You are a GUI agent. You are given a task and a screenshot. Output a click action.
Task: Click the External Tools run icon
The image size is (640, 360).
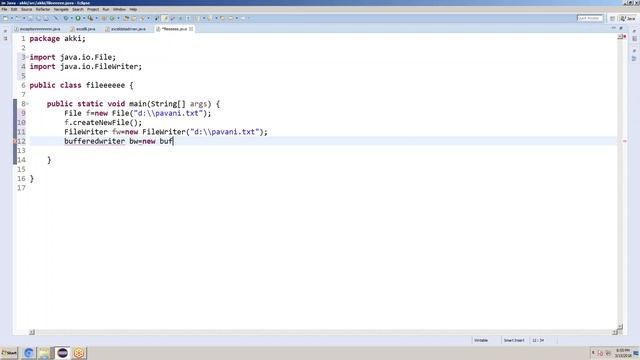[x=90, y=18]
